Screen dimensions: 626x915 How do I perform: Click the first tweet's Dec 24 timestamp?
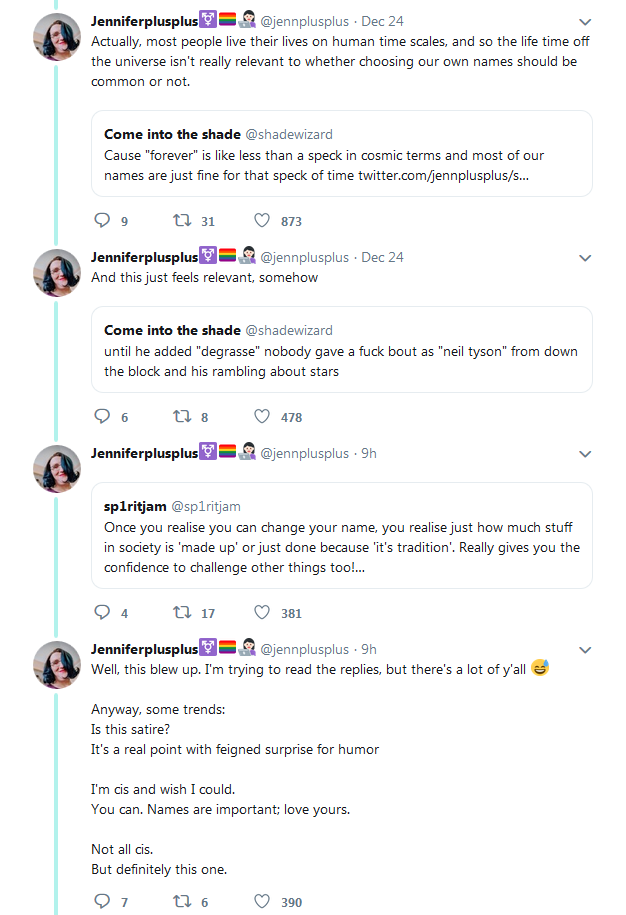pos(382,21)
